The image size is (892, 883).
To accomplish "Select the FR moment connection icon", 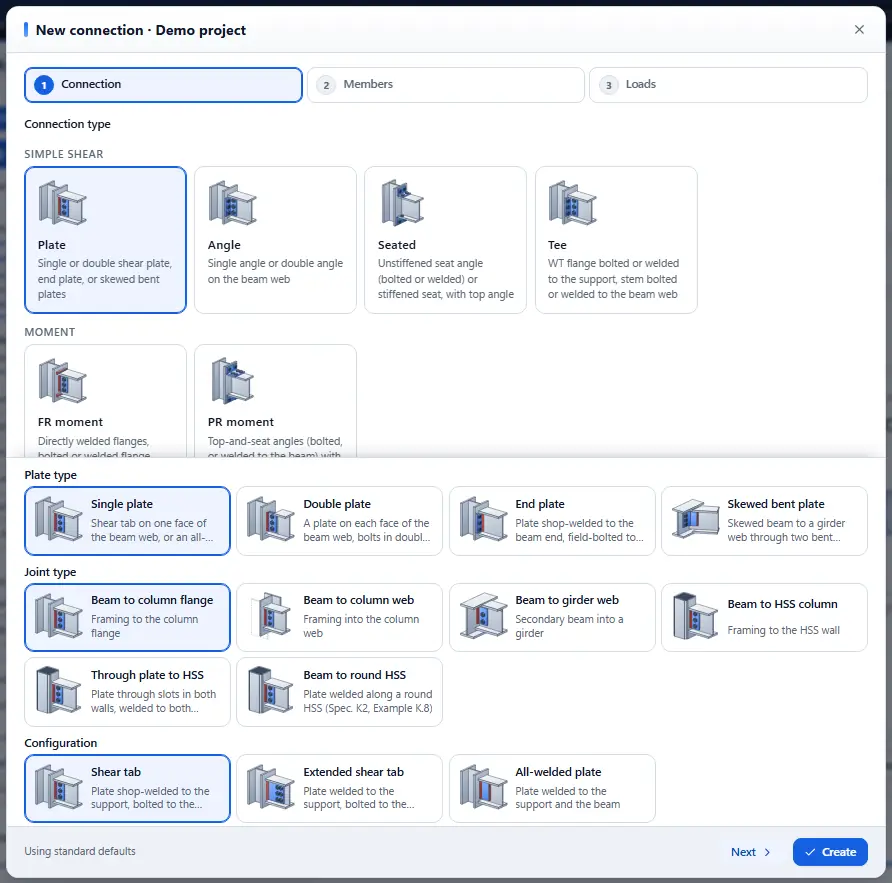I will [x=63, y=381].
